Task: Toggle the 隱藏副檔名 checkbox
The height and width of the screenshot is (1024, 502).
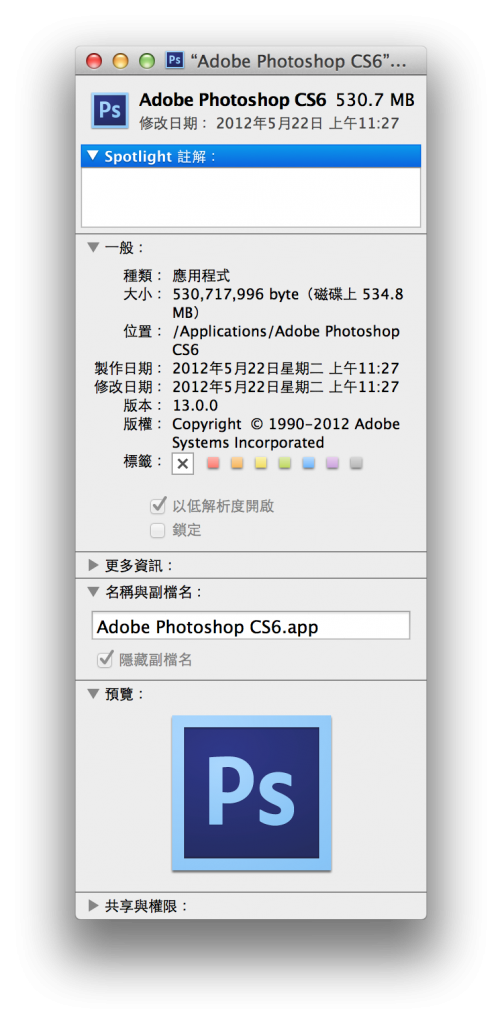Action: 104,660
